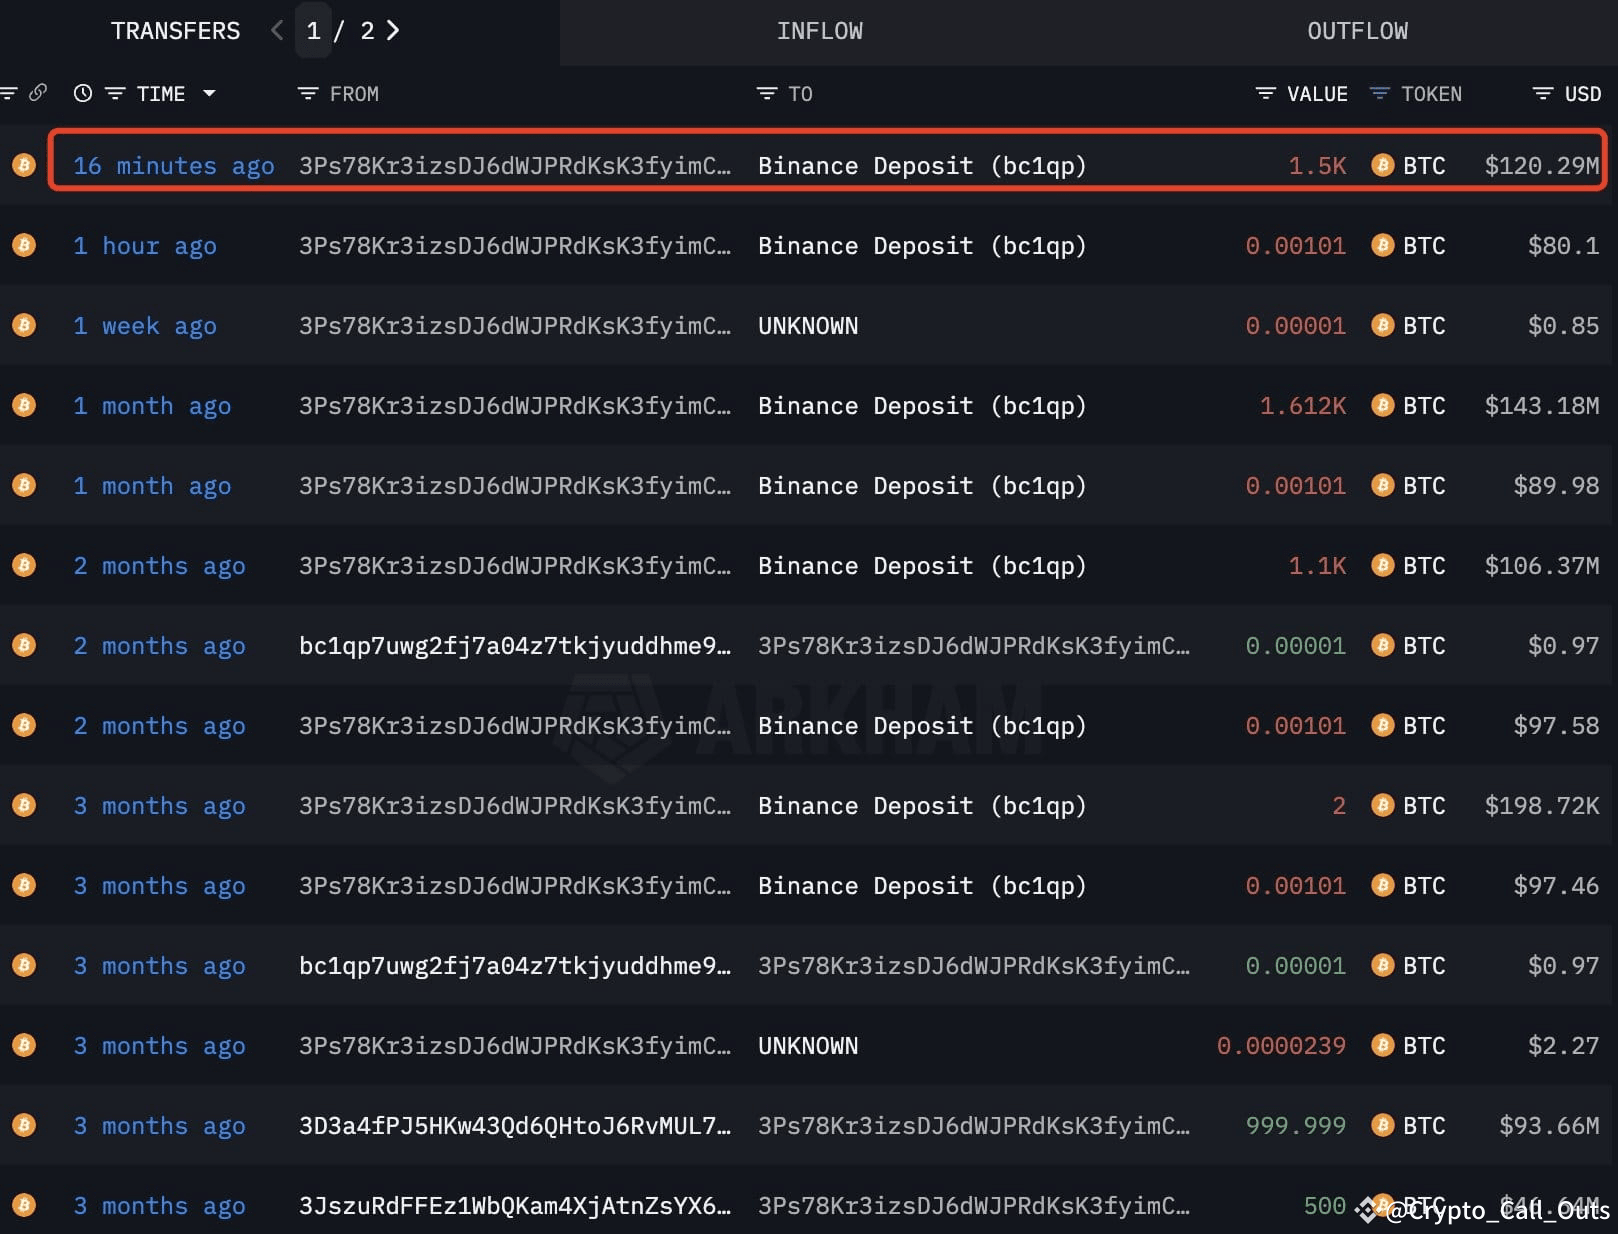Open the sender address in the 16 minutes ago row
1618x1234 pixels.
pyautogui.click(x=515, y=166)
